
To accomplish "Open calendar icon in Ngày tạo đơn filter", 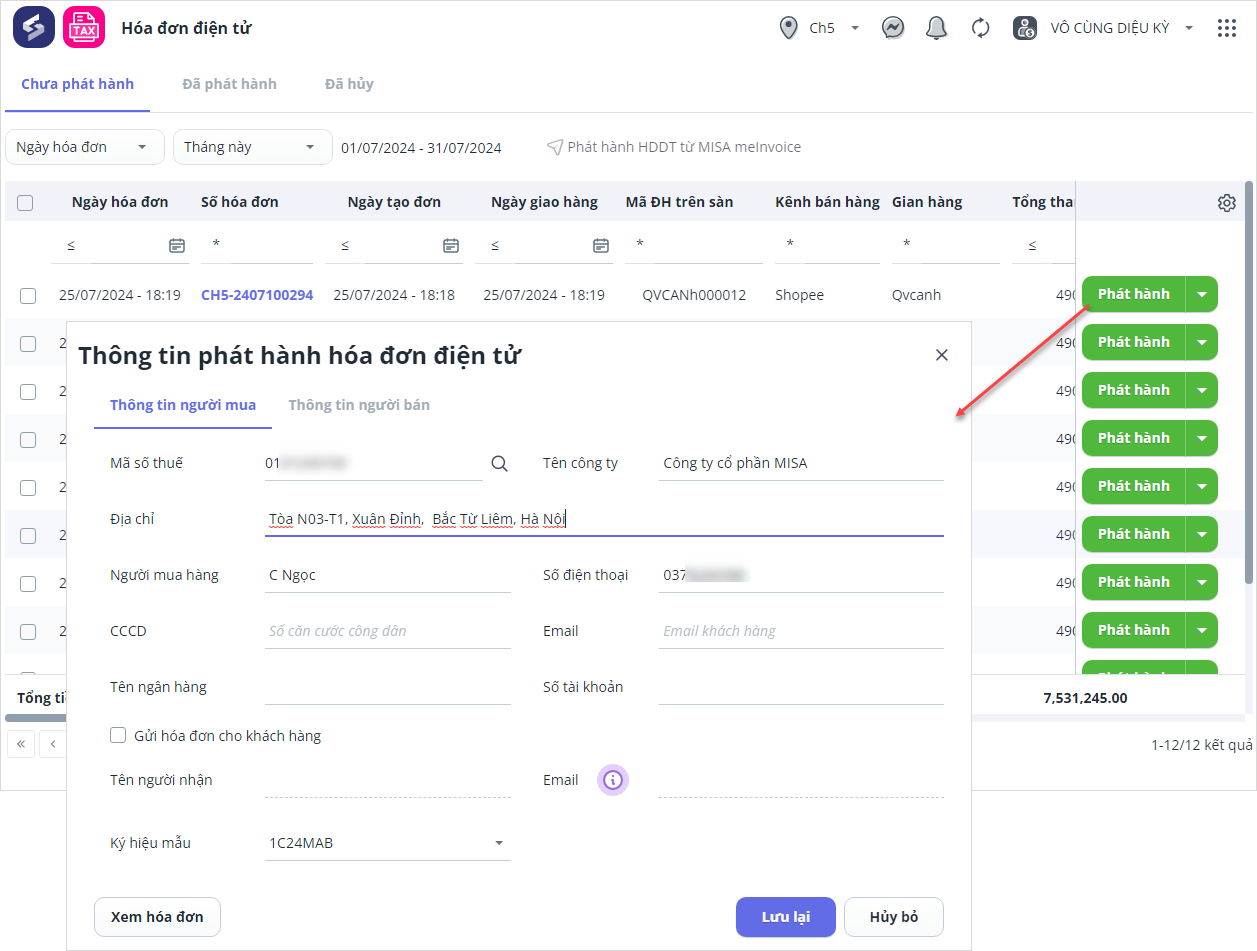I will [451, 245].
